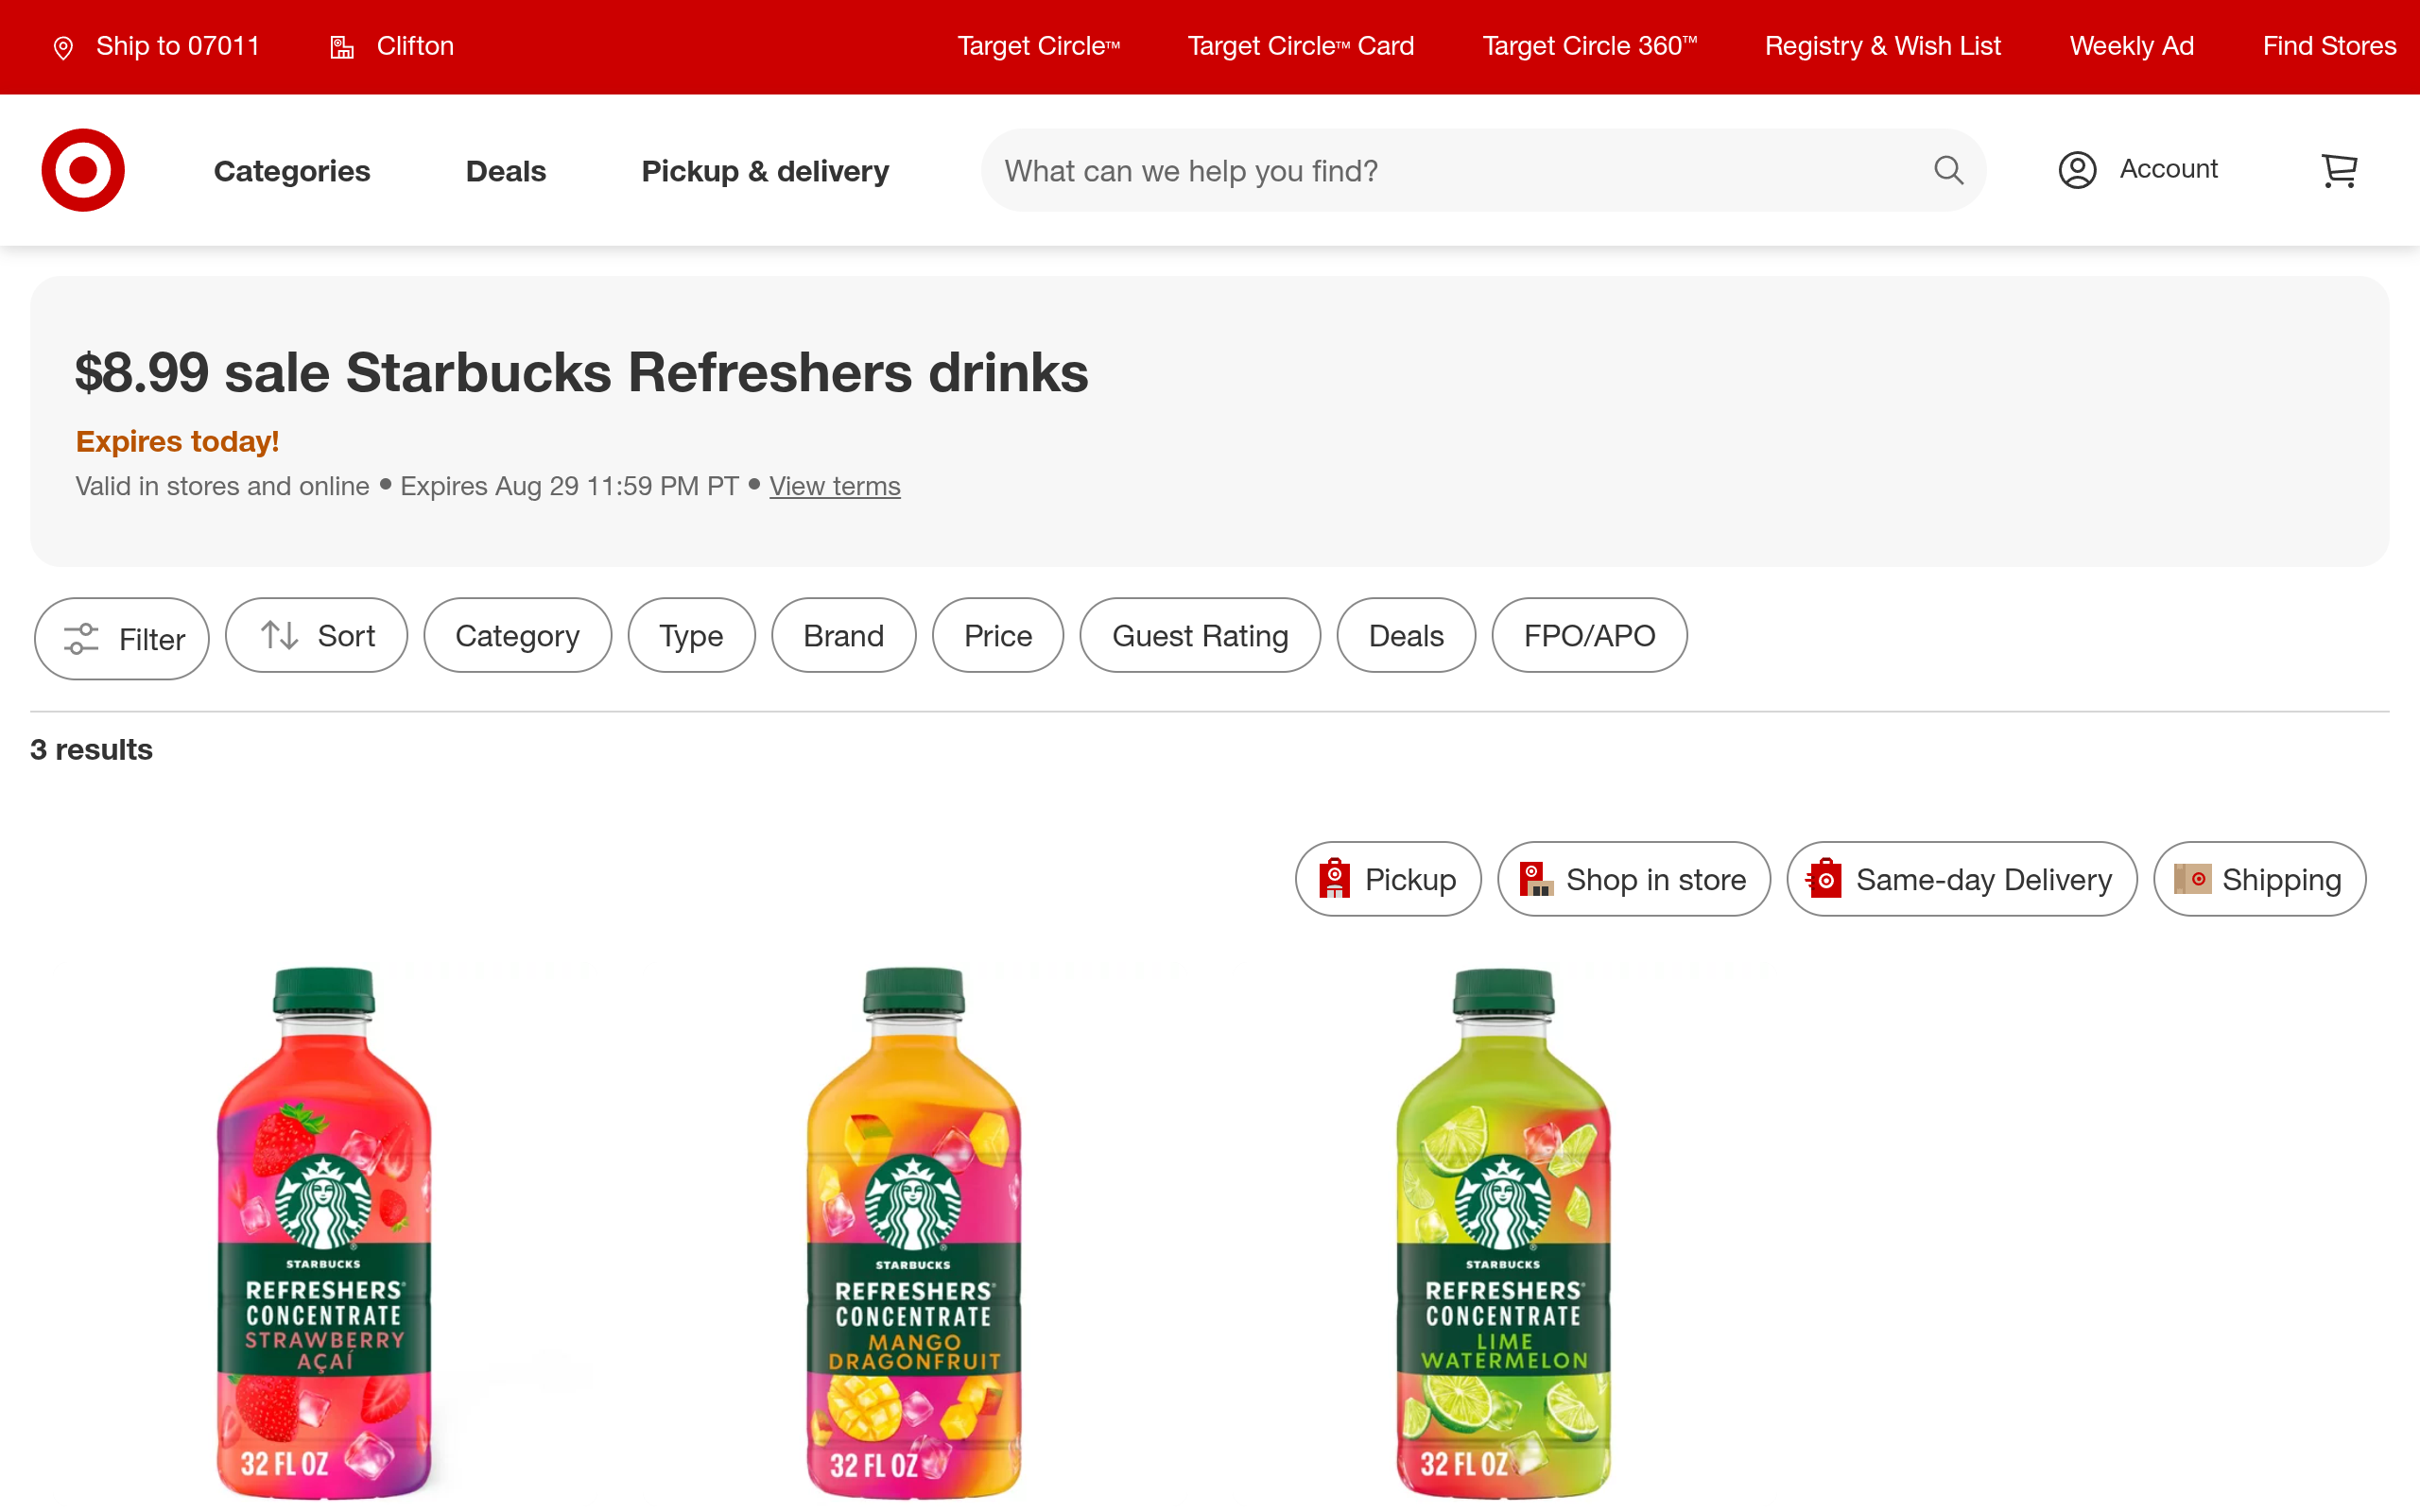This screenshot has width=2420, height=1512.
Task: Expand the Category filter dropdown
Action: [x=517, y=635]
